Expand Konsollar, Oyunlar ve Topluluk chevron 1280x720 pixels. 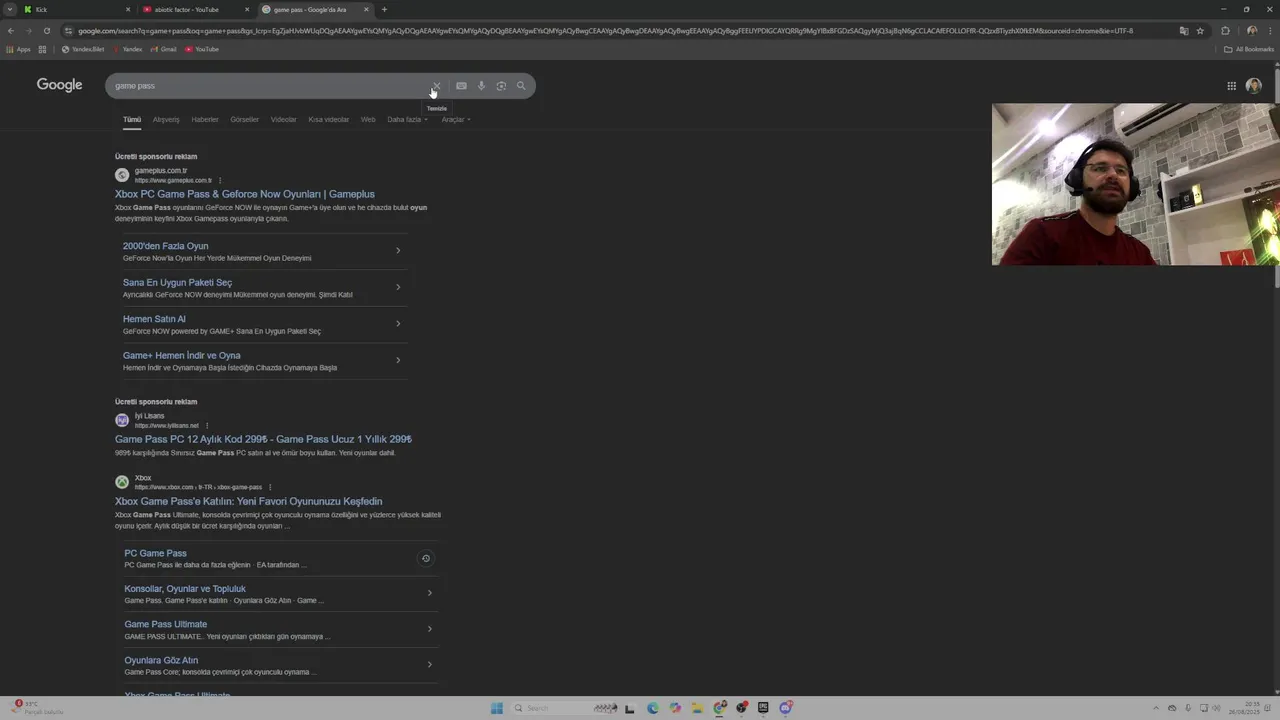[x=430, y=593]
